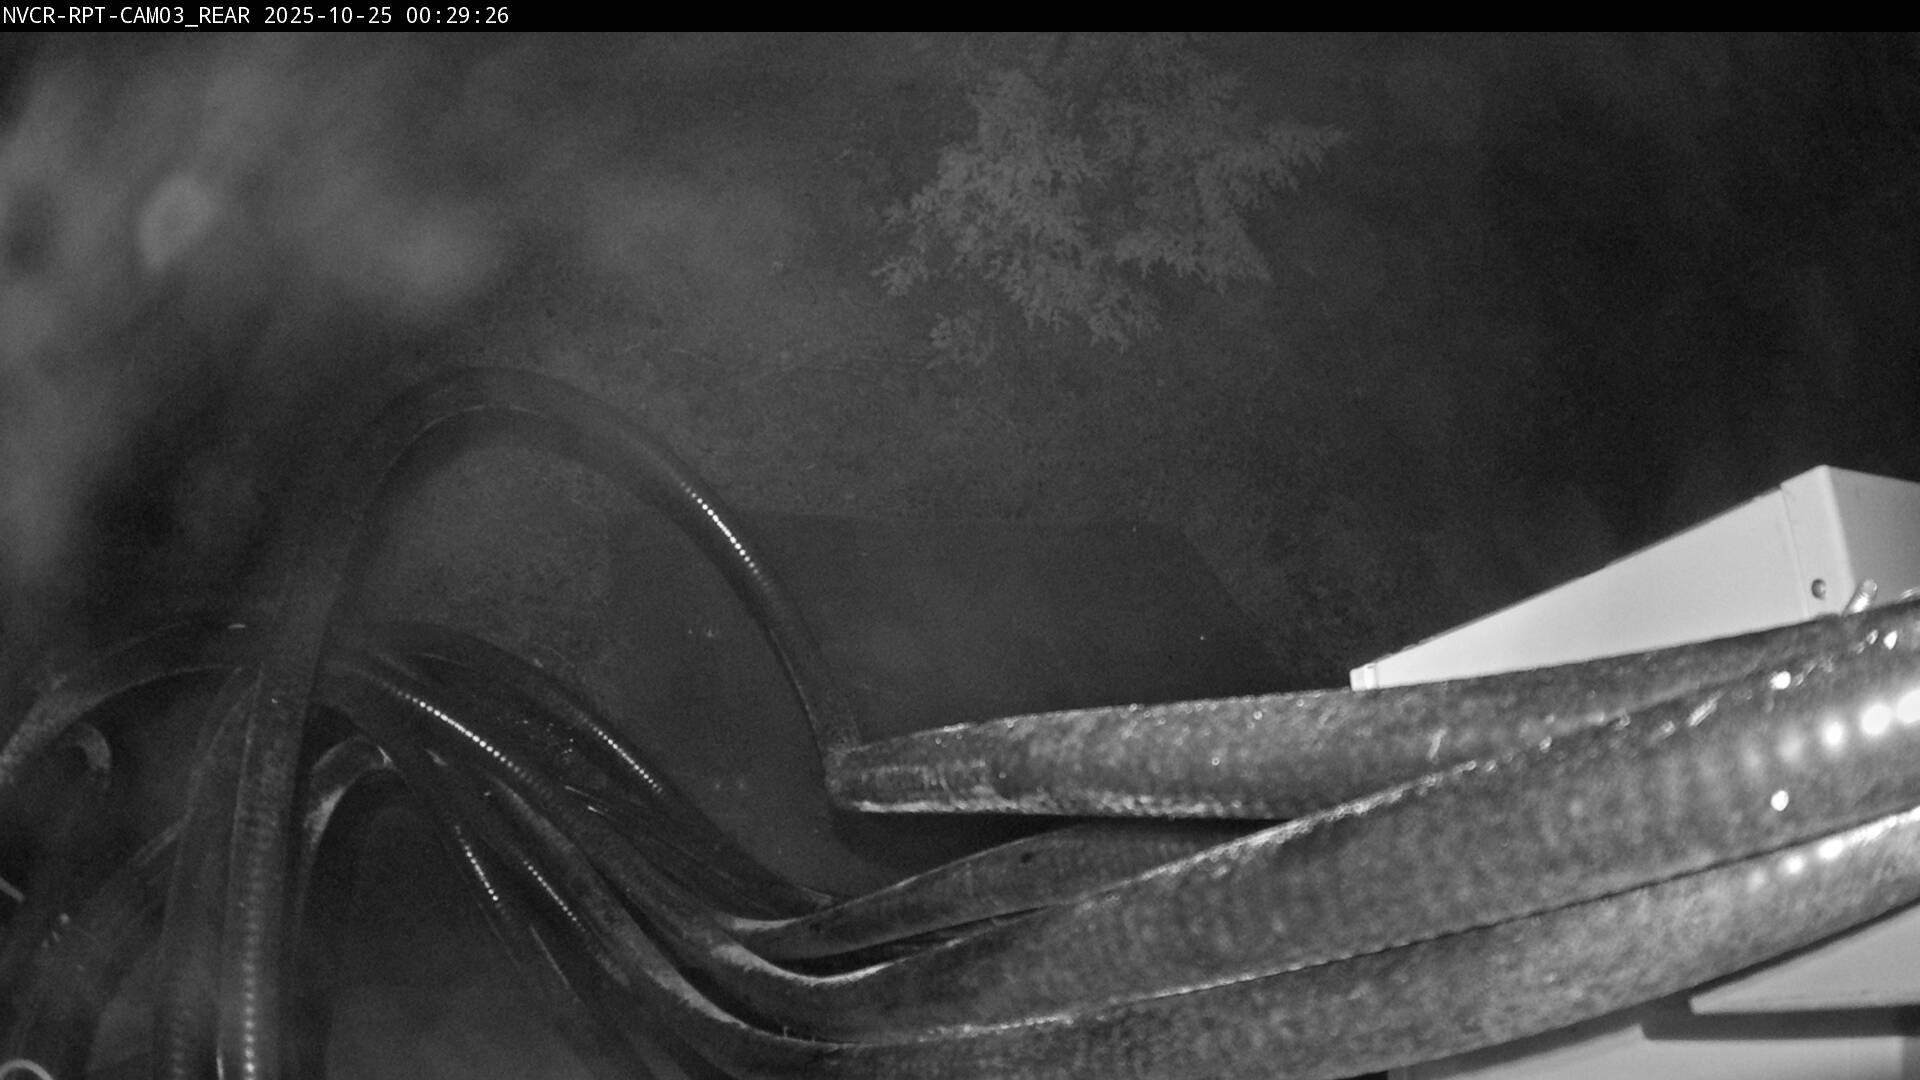Click the 00:29:26 time stamp overlay
The width and height of the screenshot is (1920, 1080).
coord(457,15)
